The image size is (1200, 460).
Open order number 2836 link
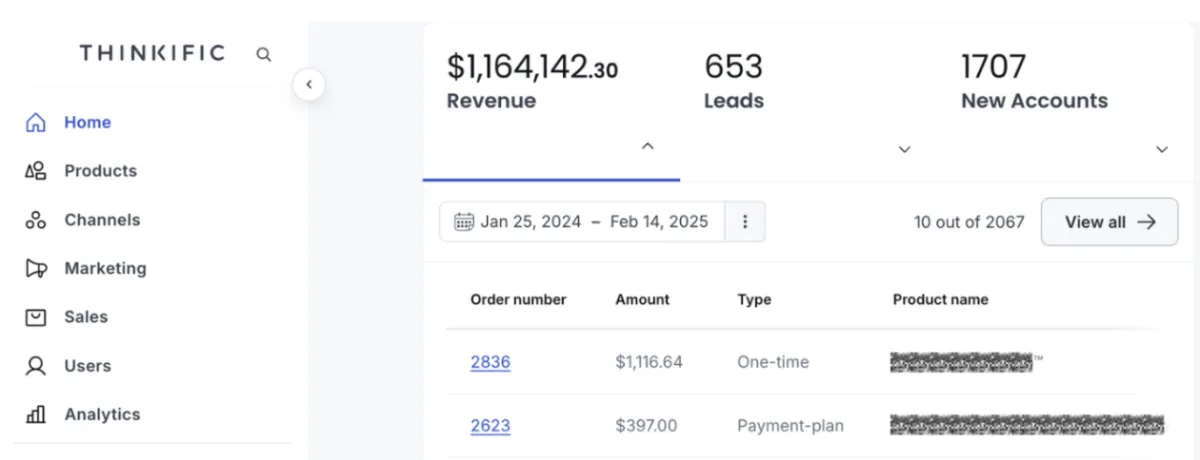tap(490, 362)
